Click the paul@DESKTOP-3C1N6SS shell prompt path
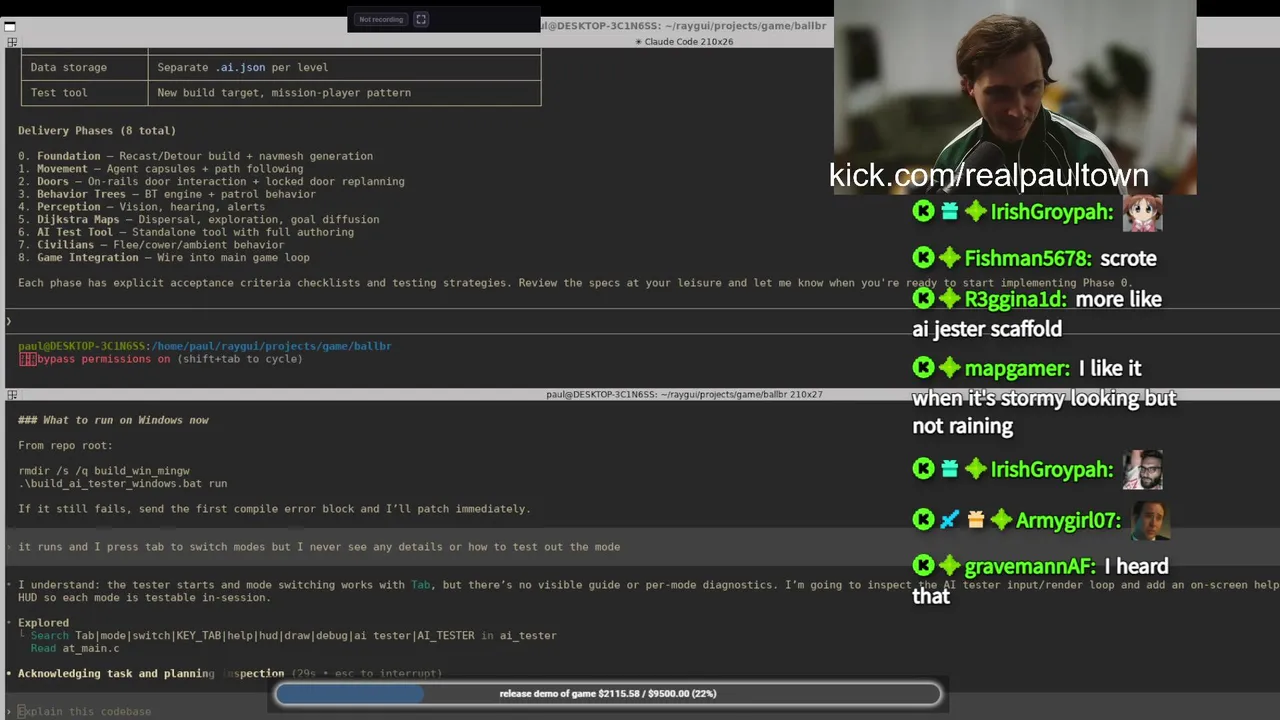Image resolution: width=1280 pixels, height=720 pixels. (205, 346)
